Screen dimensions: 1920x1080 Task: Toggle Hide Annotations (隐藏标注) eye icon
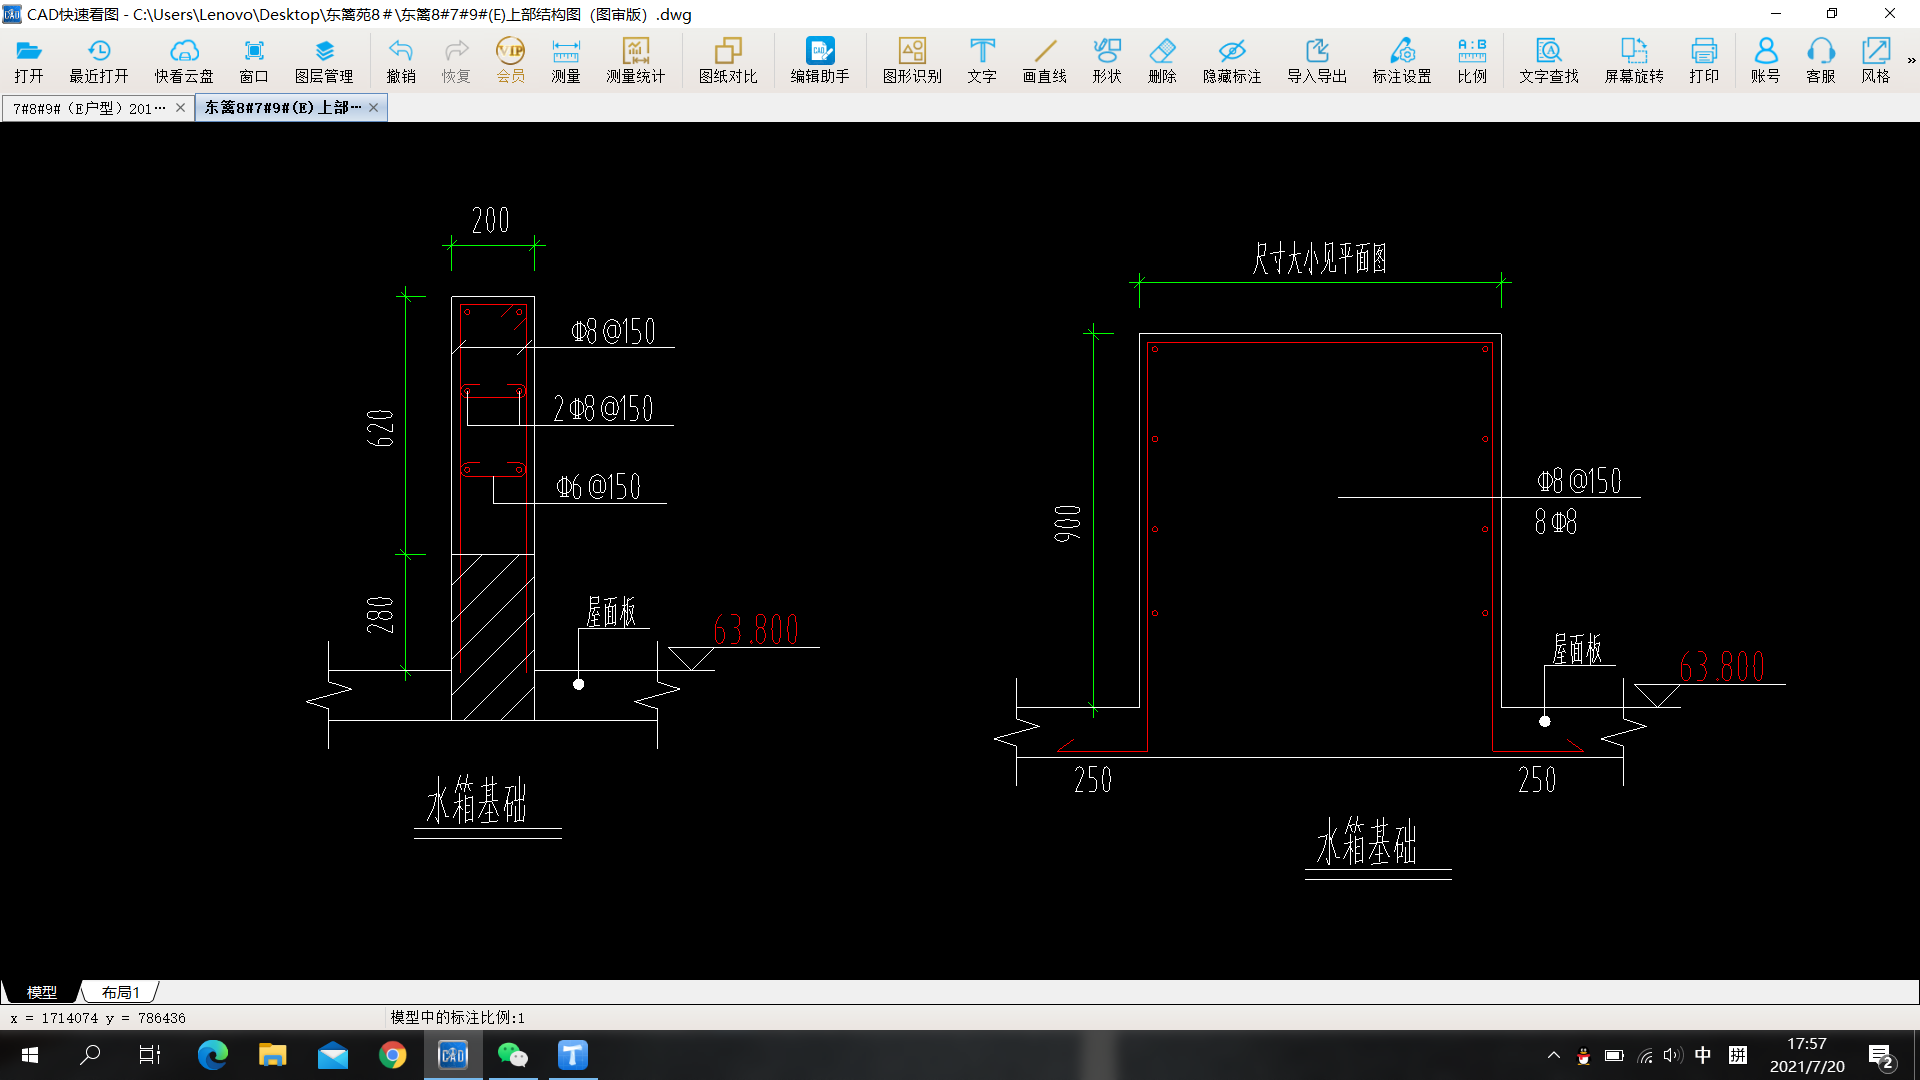click(x=1231, y=60)
